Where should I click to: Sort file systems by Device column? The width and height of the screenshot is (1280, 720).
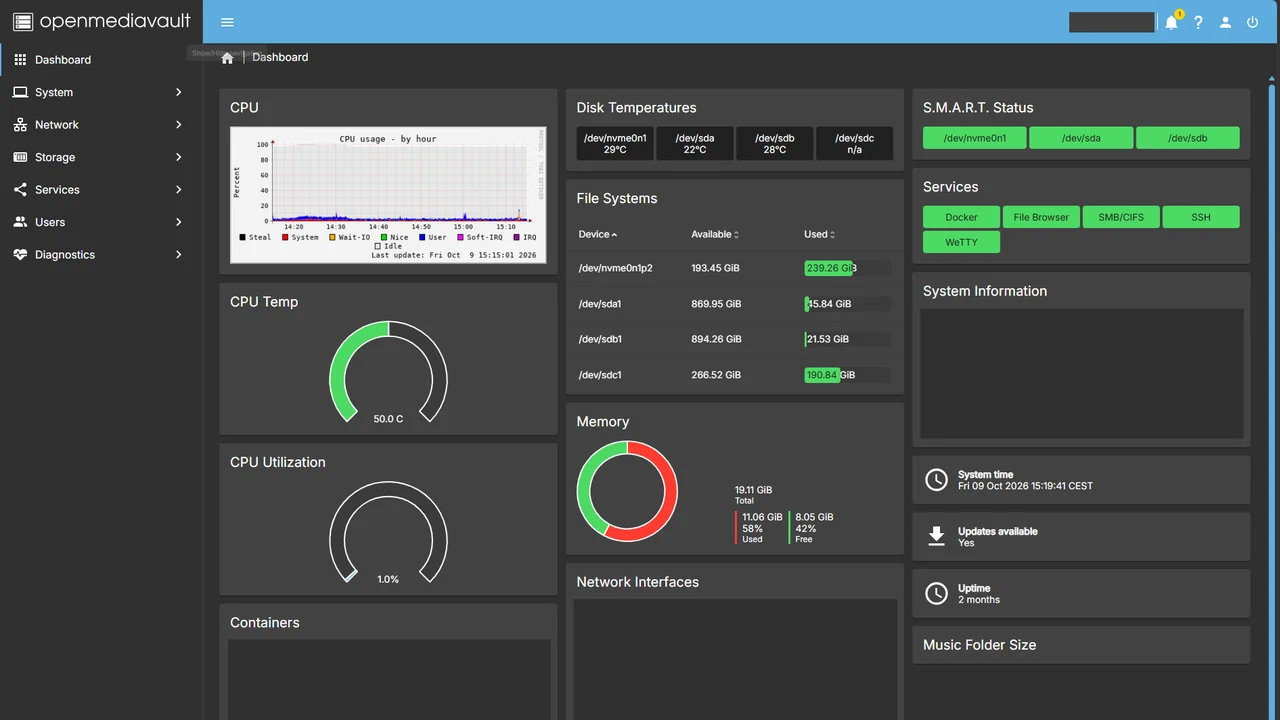pyautogui.click(x=598, y=234)
